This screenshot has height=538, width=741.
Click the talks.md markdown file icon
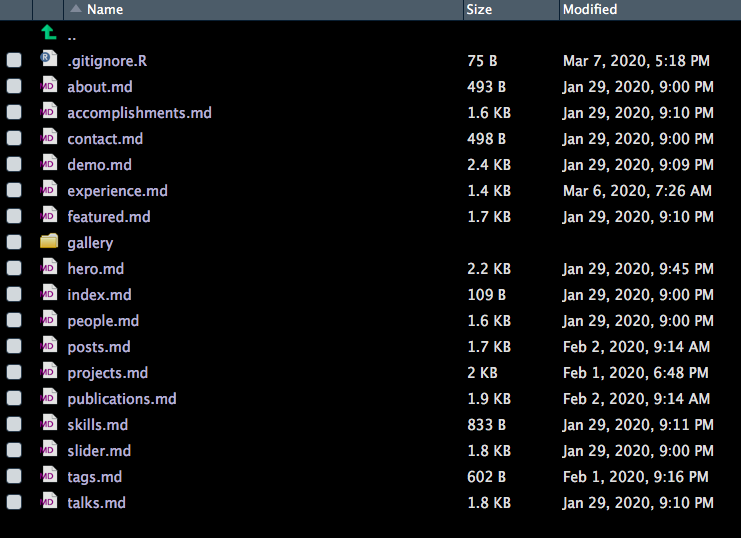coord(48,502)
